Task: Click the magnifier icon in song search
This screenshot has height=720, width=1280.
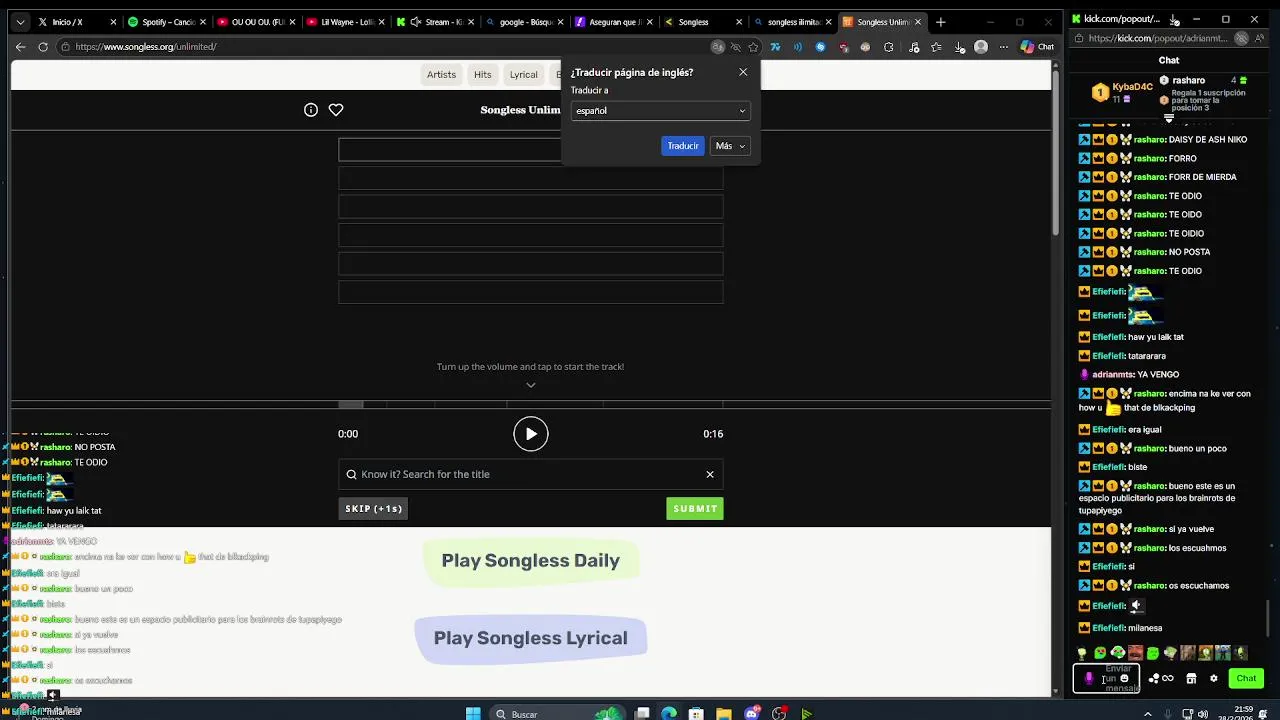Action: (351, 474)
